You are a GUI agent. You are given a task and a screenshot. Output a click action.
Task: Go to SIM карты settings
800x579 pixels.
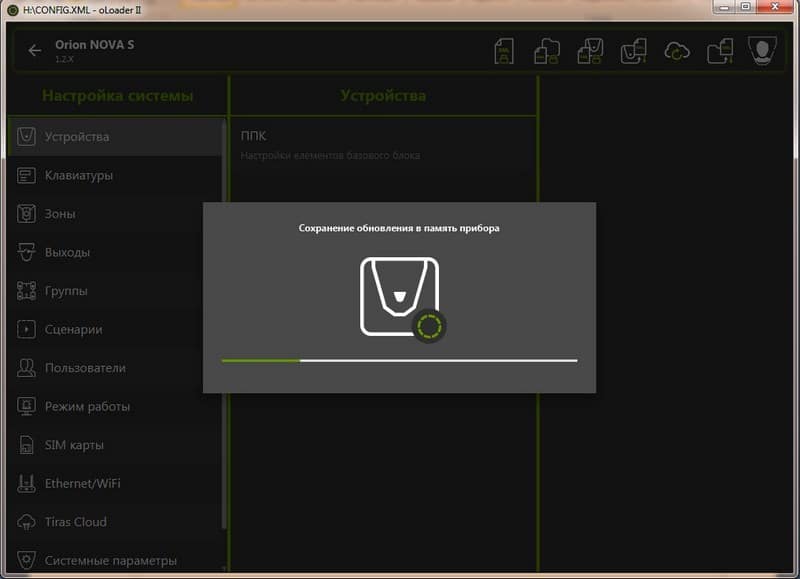(x=116, y=445)
